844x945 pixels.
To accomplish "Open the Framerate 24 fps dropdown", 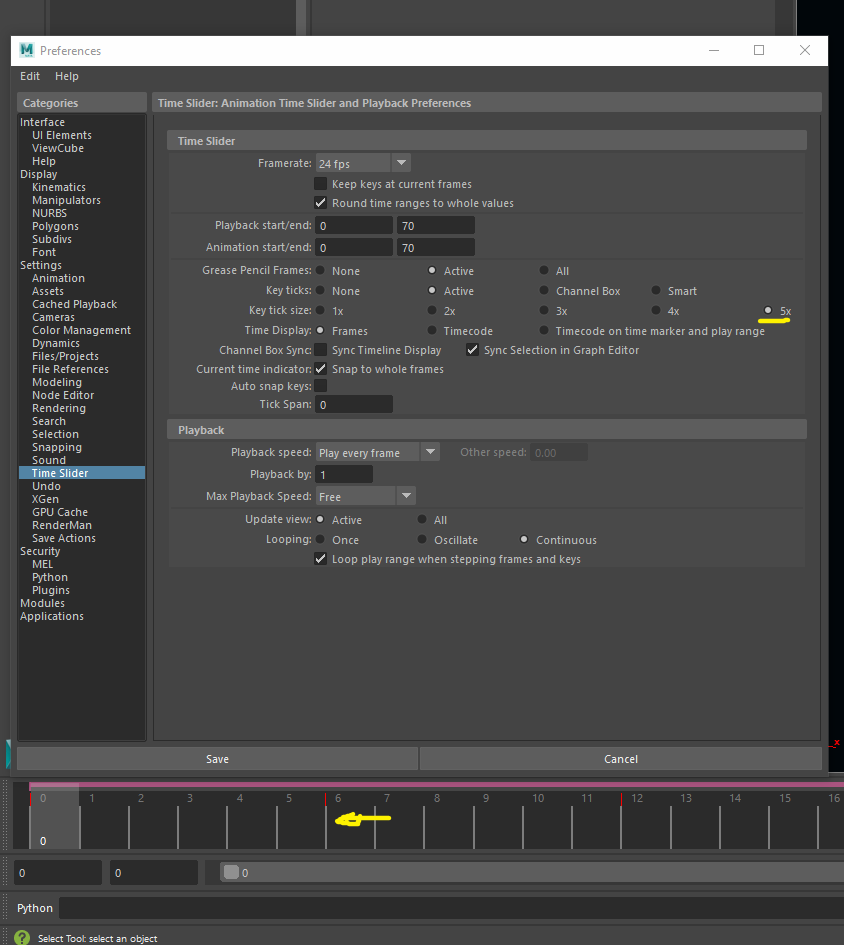I will (x=364, y=163).
